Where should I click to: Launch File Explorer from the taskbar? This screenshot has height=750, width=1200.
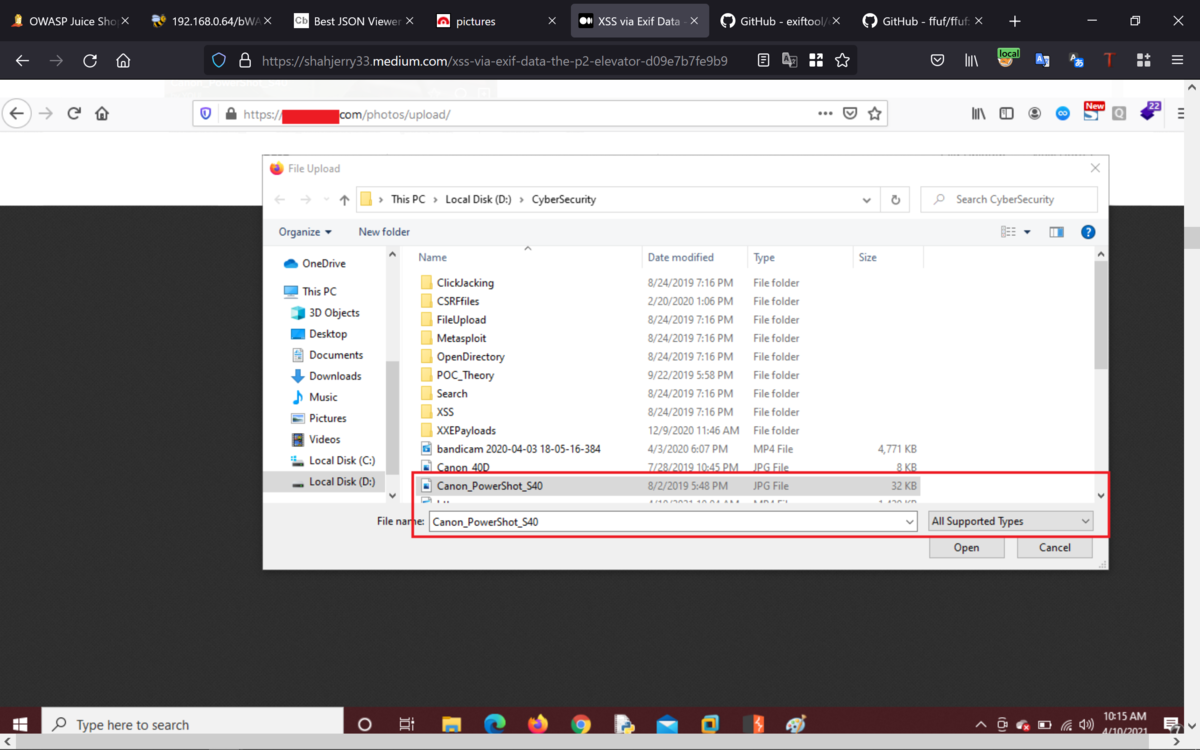pos(451,724)
